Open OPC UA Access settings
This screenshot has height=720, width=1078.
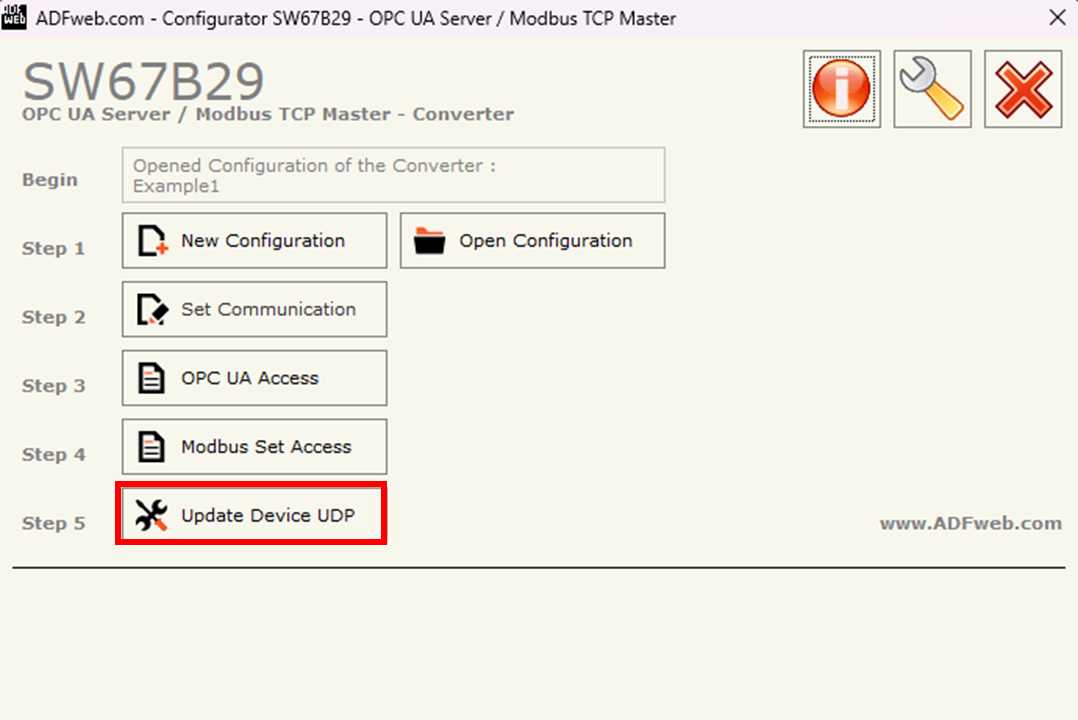254,378
